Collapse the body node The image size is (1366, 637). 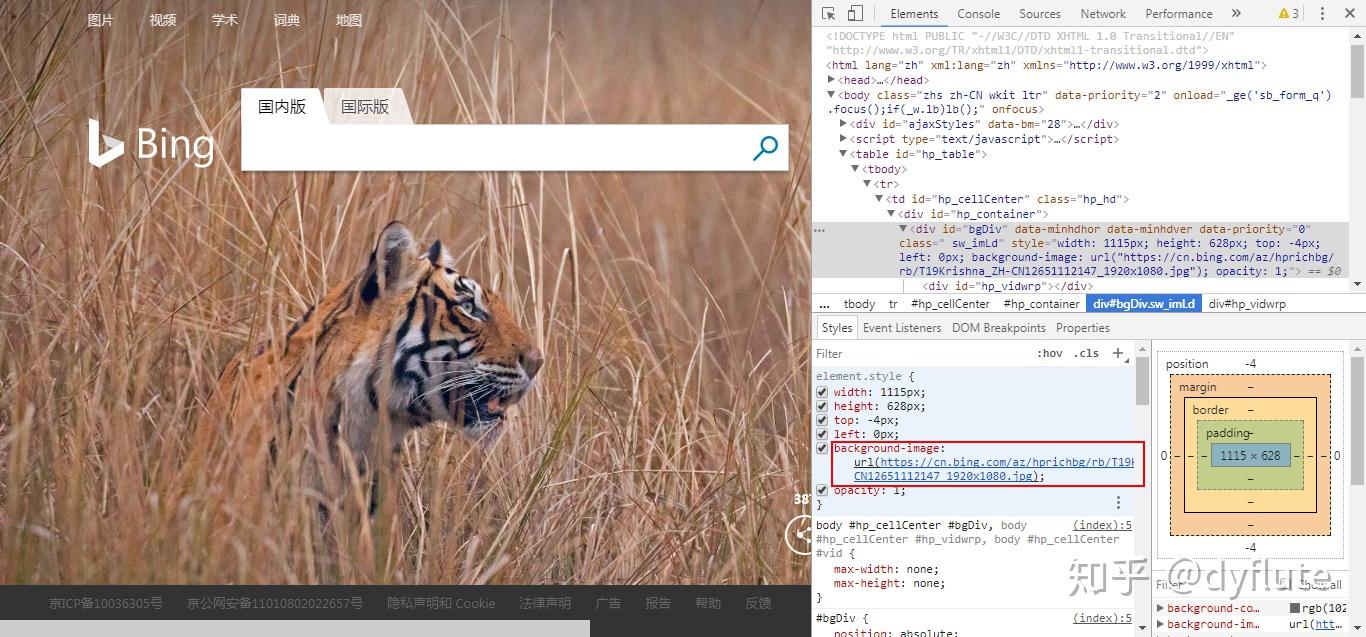[x=831, y=95]
